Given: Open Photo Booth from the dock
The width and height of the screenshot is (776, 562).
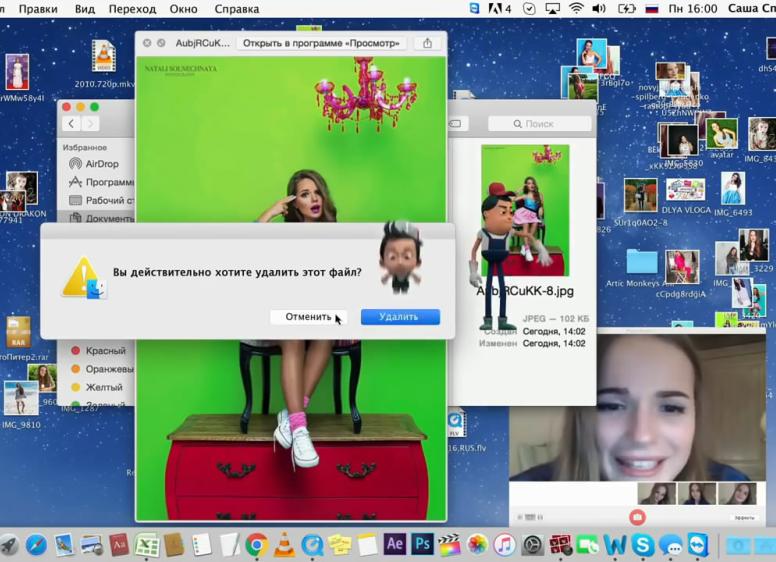Looking at the screenshot, I should coord(560,545).
